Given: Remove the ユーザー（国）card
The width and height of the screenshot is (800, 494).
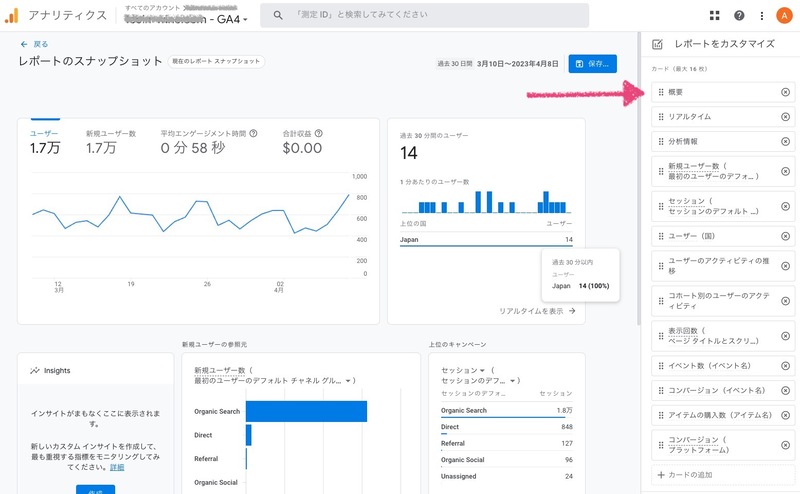Looking at the screenshot, I should coord(786,236).
